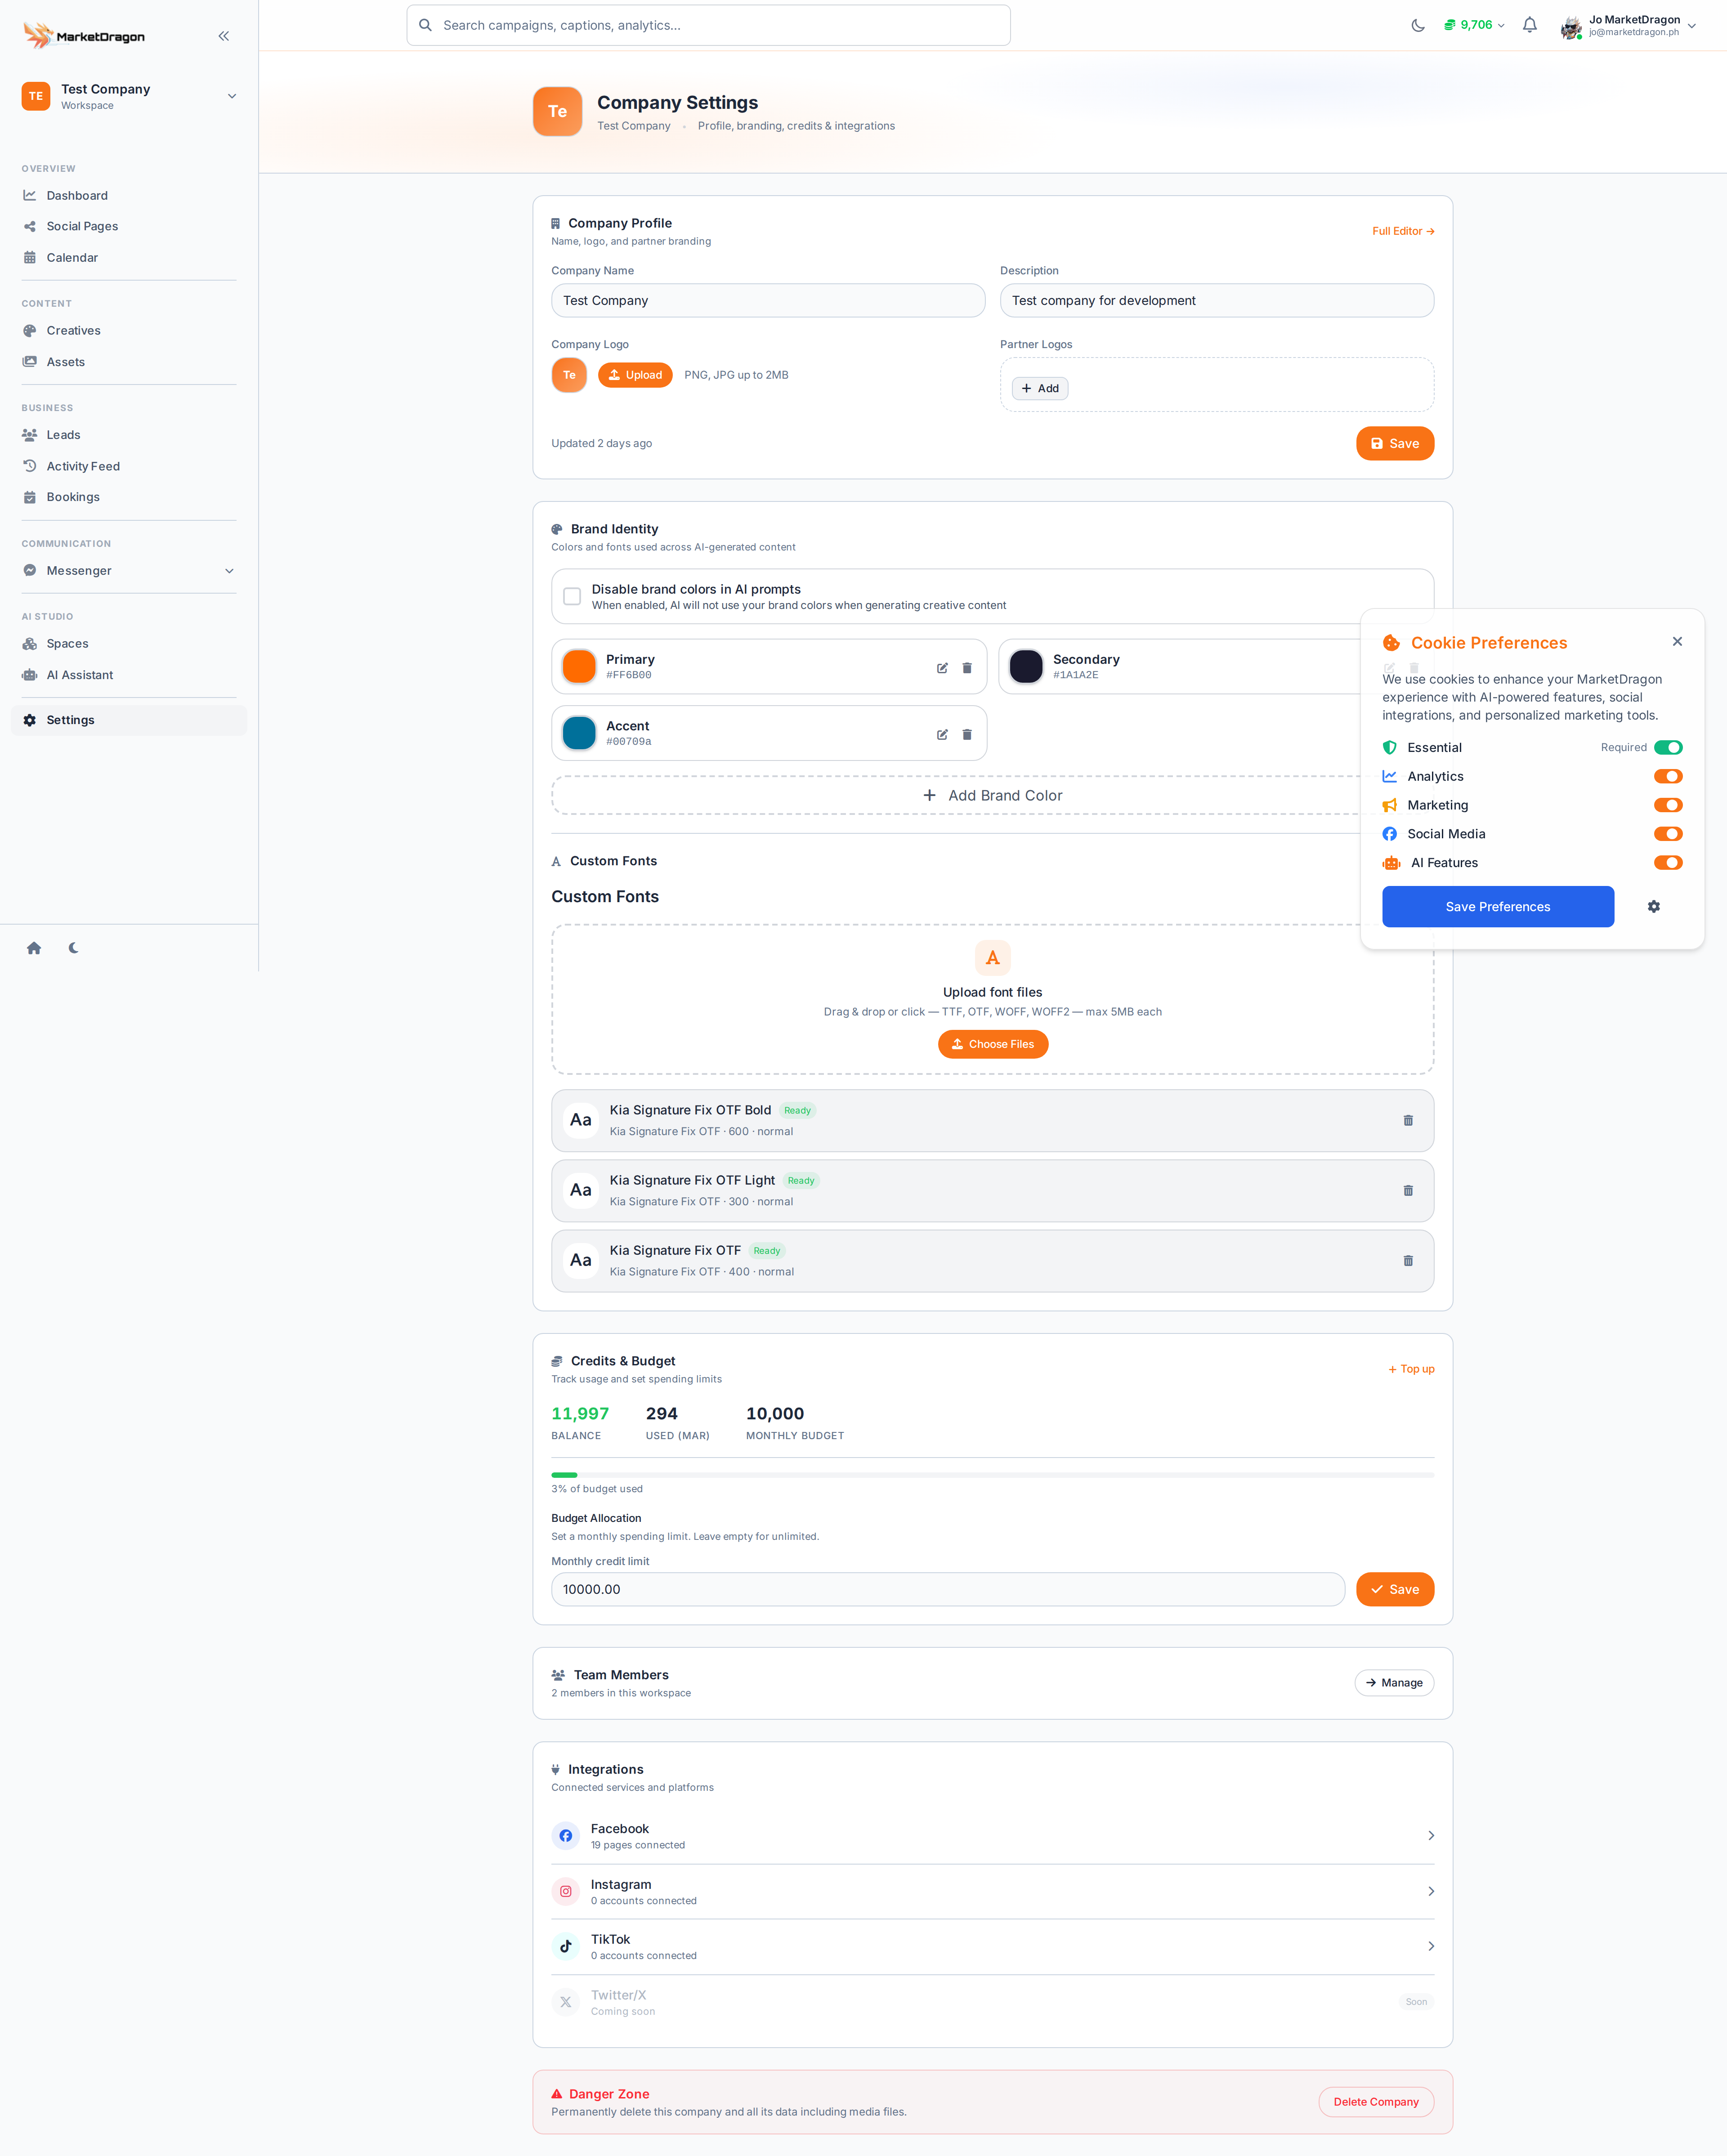Open cookie settings gear icon

1654,907
